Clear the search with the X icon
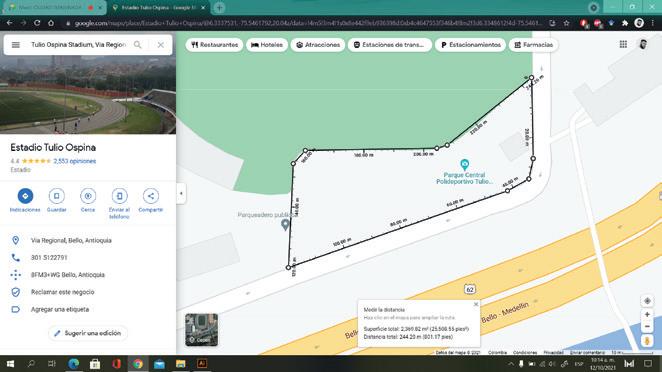 [x=160, y=45]
